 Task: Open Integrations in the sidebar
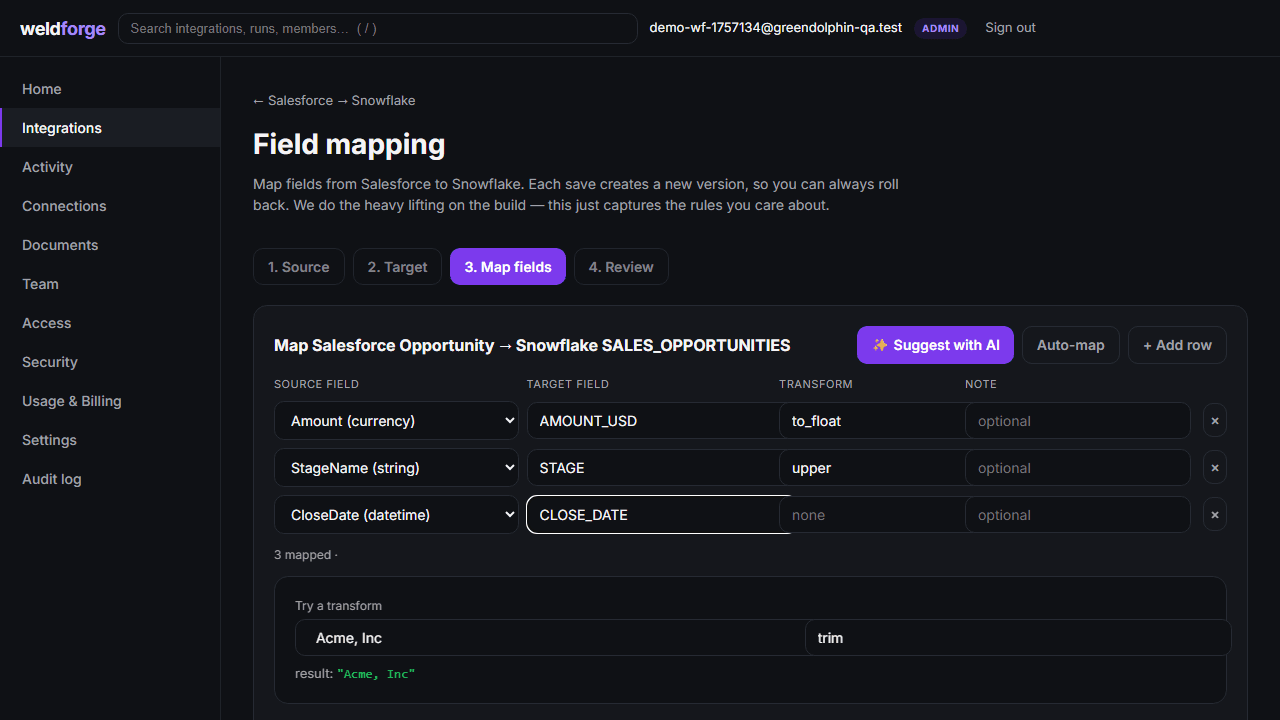(110, 128)
